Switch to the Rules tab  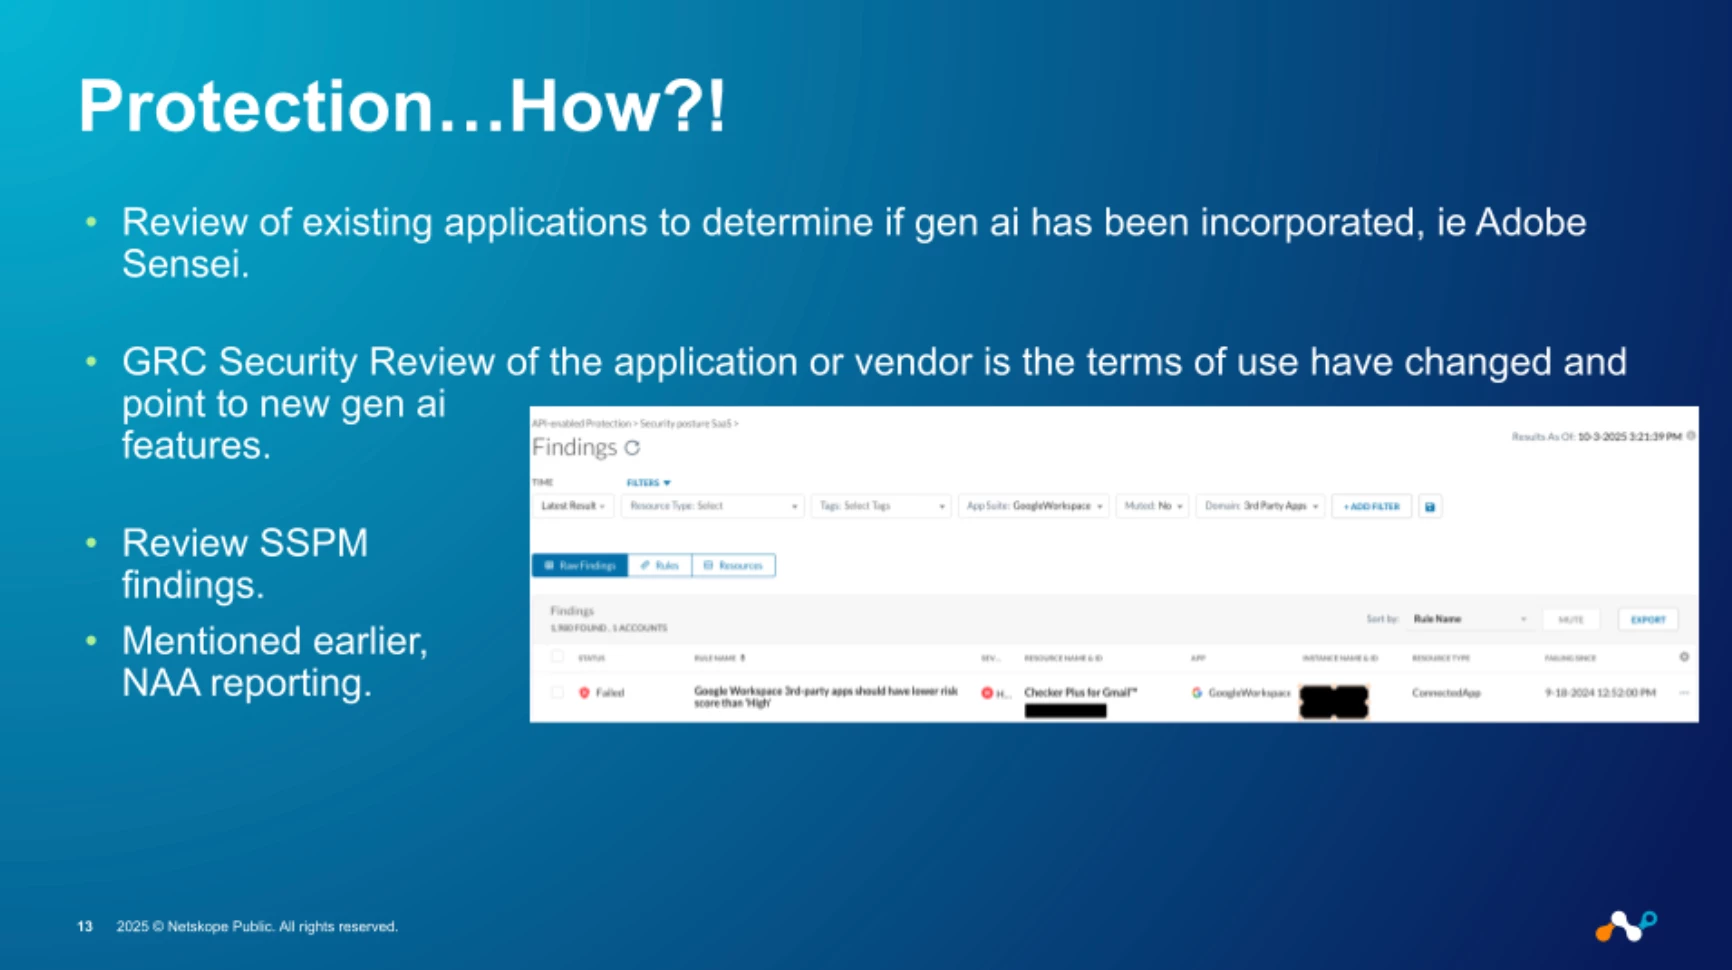660,565
